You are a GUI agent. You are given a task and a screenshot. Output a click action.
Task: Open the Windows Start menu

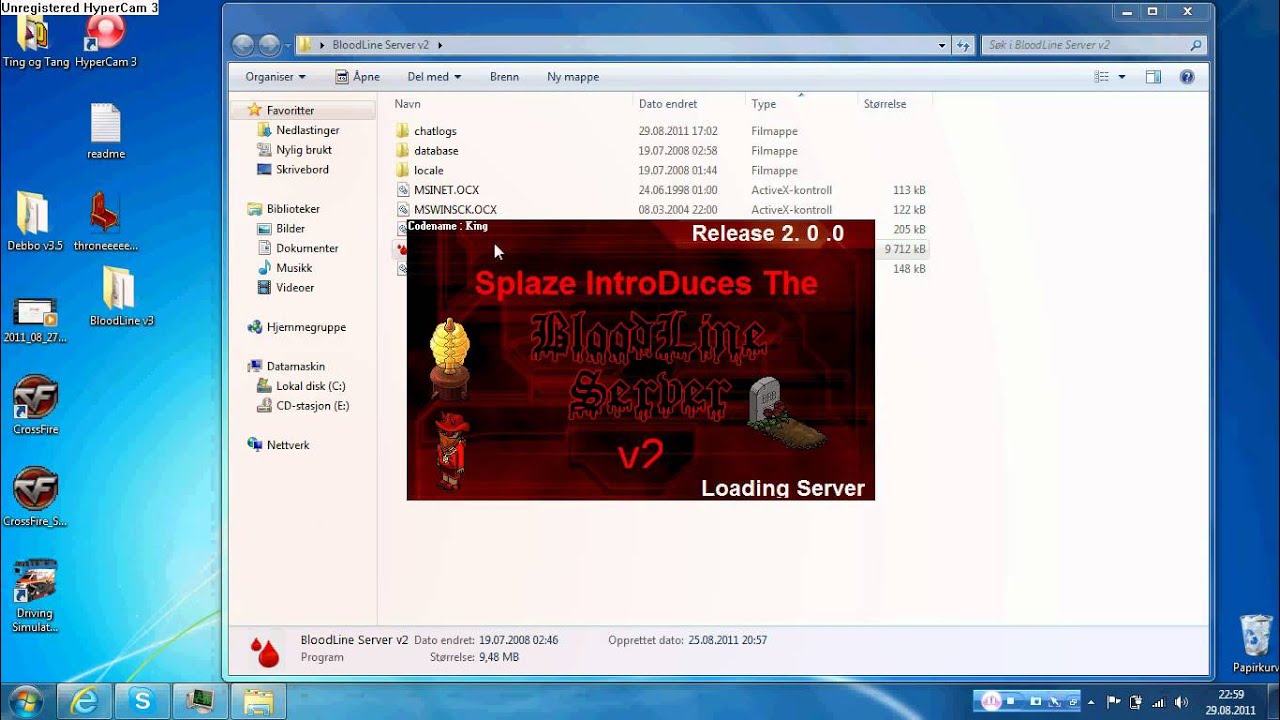click(25, 701)
